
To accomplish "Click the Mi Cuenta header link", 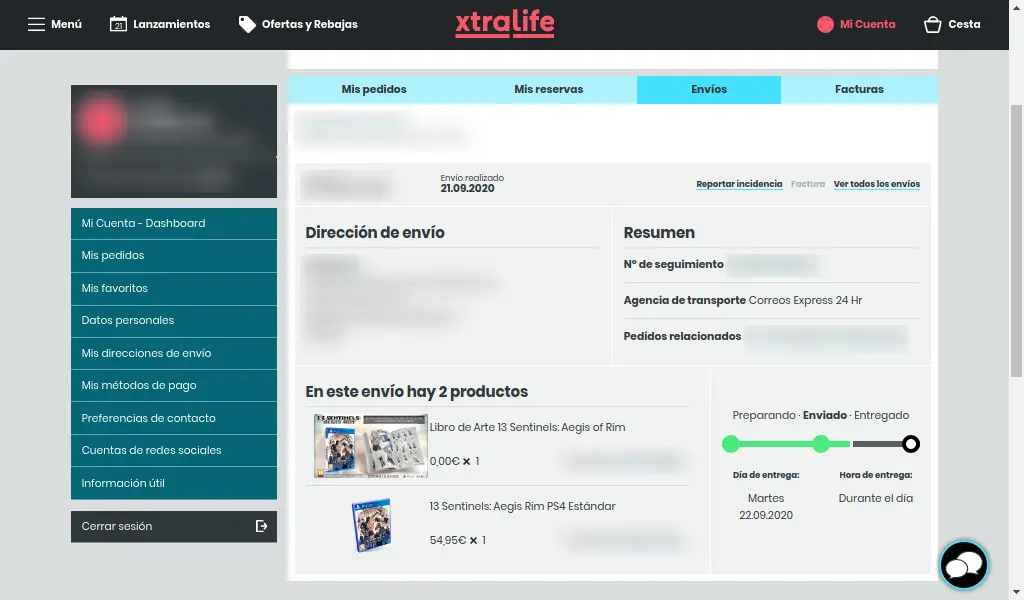I will [867, 24].
